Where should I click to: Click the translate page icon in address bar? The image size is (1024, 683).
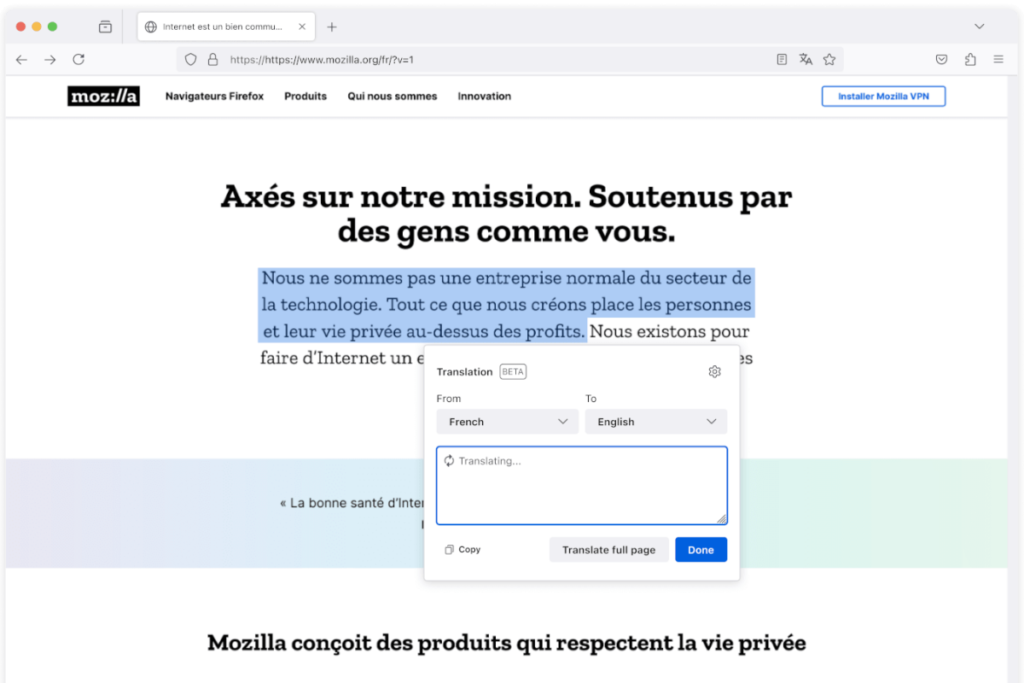(x=806, y=59)
